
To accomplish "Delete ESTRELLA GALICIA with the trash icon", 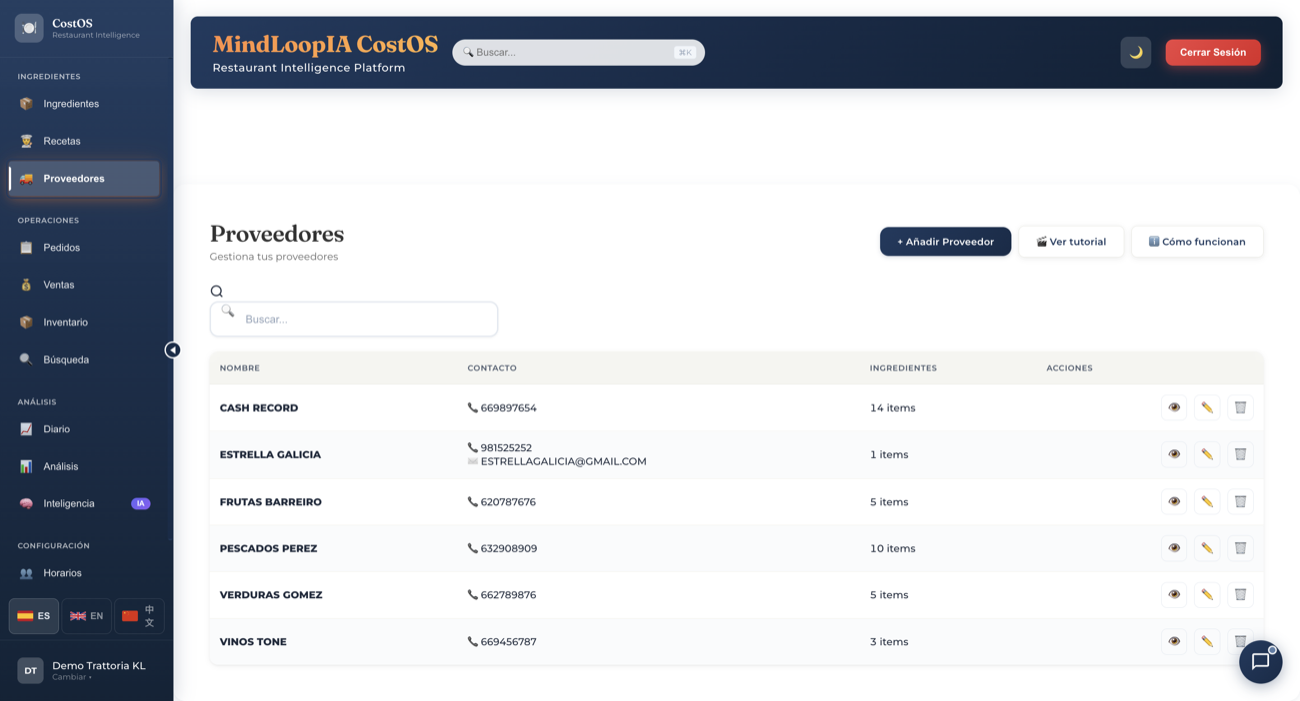I will pos(1240,454).
